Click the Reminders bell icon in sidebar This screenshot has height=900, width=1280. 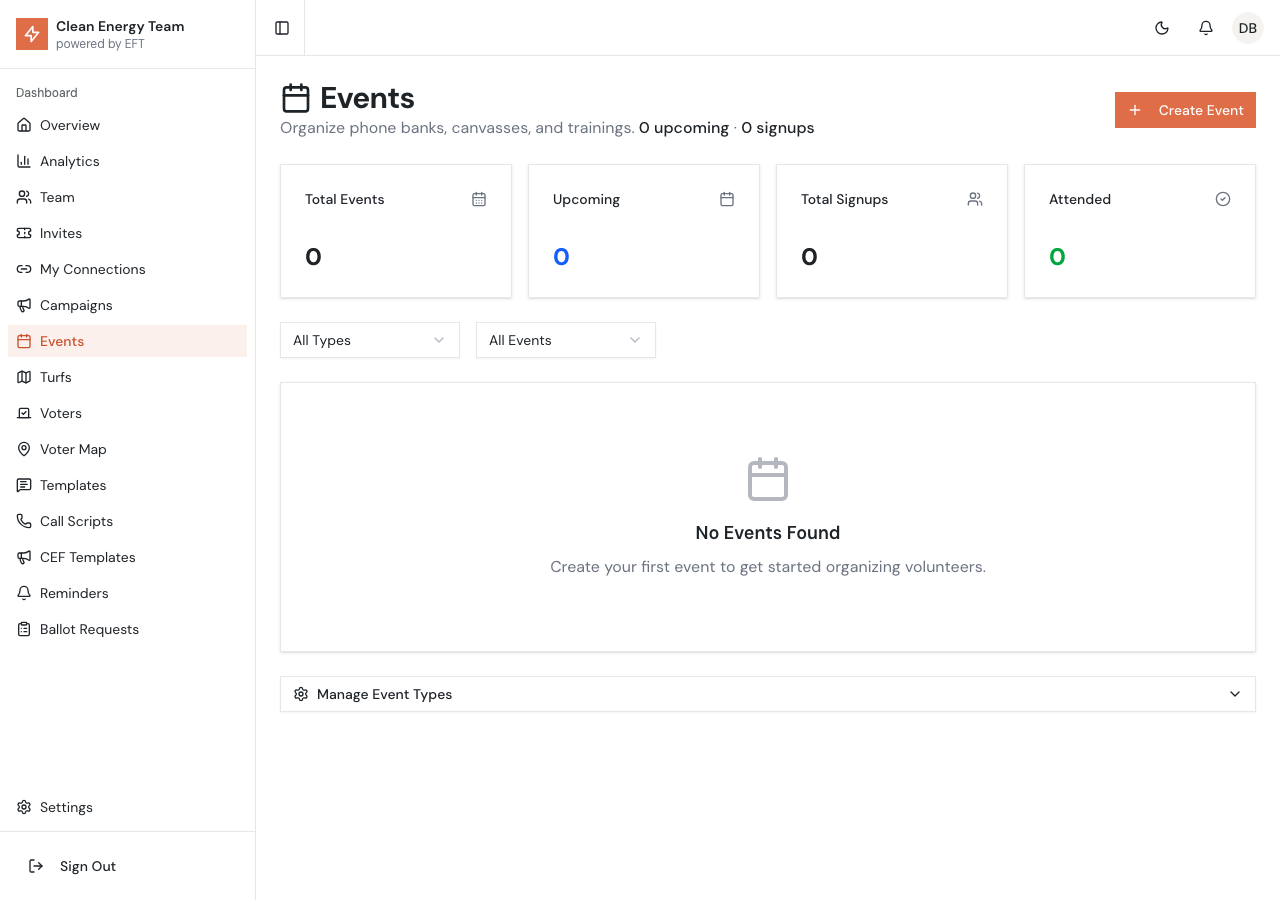tap(24, 593)
